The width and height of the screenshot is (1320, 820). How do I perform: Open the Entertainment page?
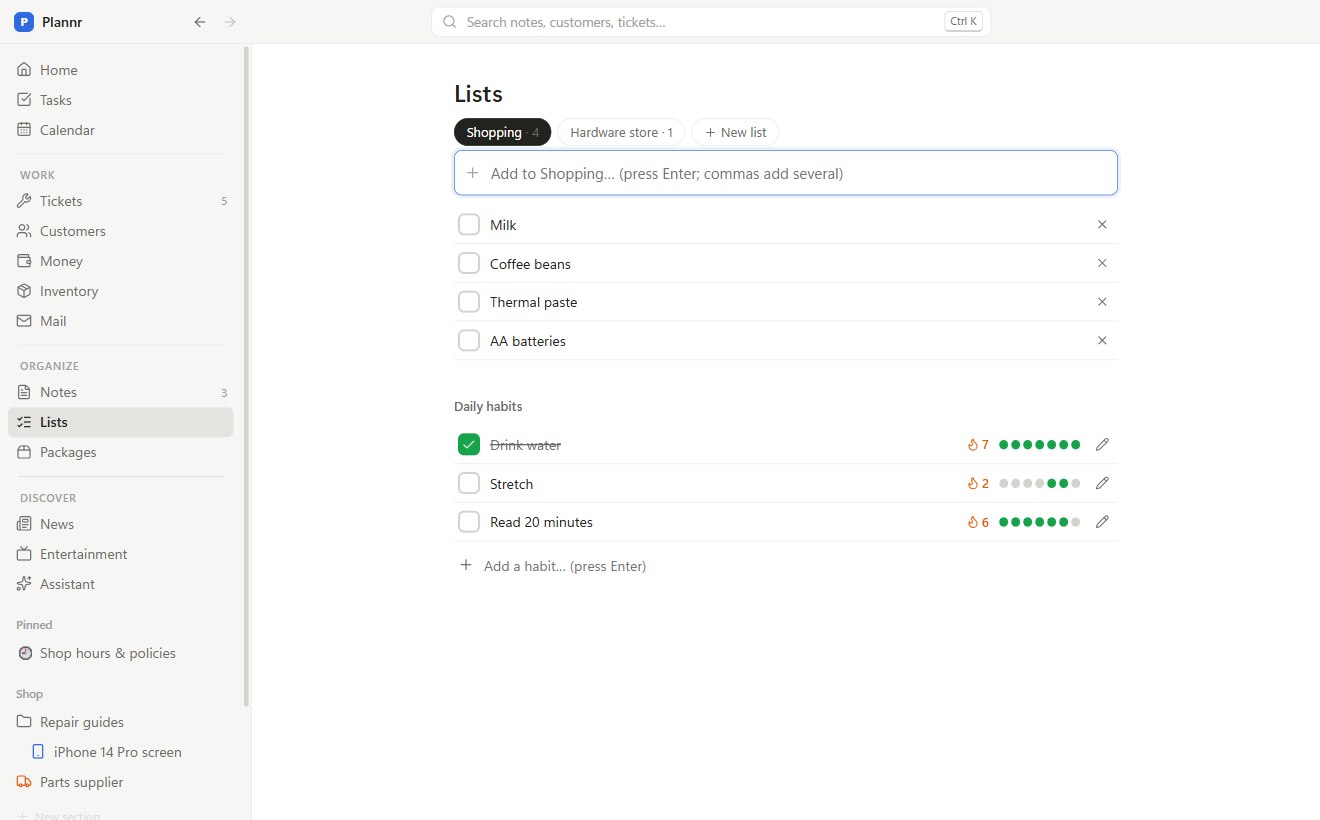[x=121, y=554]
